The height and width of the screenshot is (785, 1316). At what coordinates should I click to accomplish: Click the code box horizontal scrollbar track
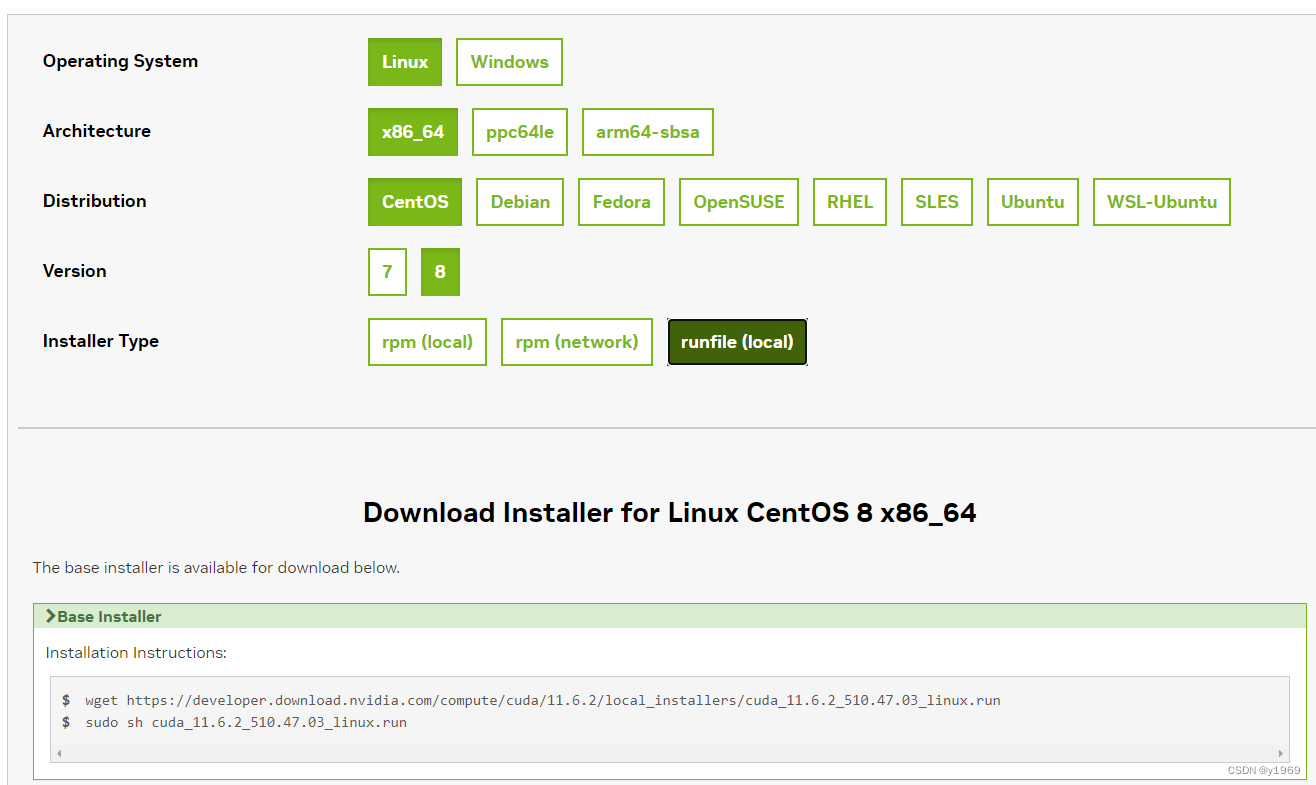pyautogui.click(x=670, y=753)
